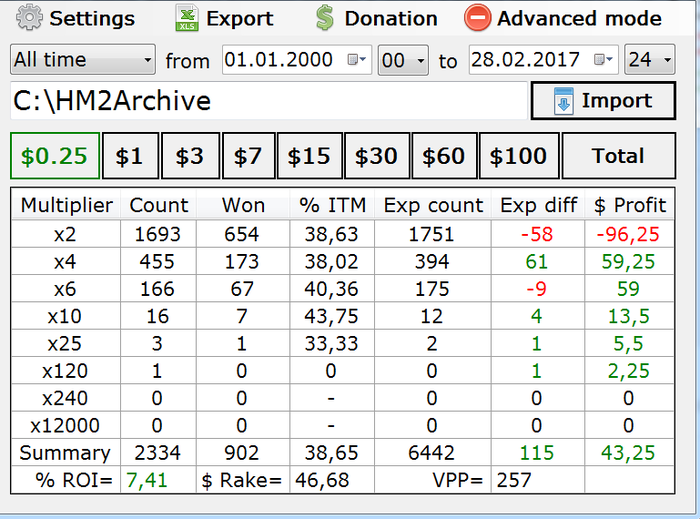Click the x10 multiplier row label

point(65,316)
